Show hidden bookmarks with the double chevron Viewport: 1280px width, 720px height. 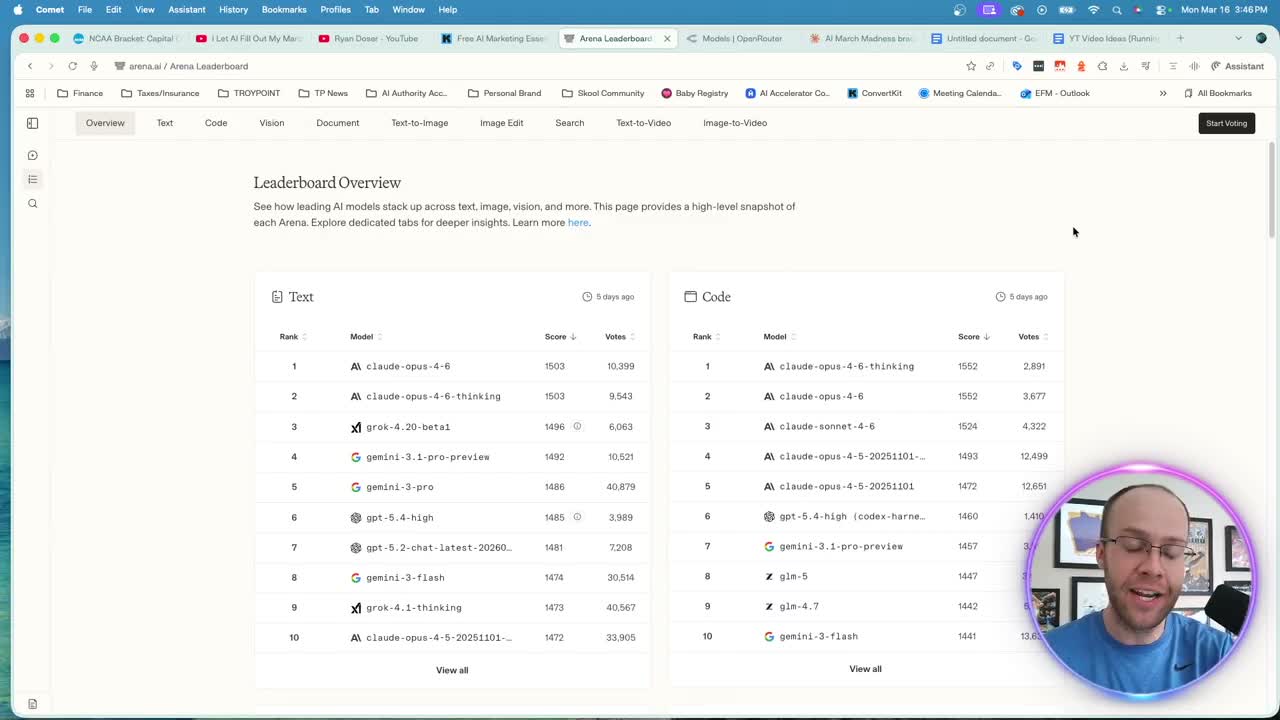tap(1163, 93)
